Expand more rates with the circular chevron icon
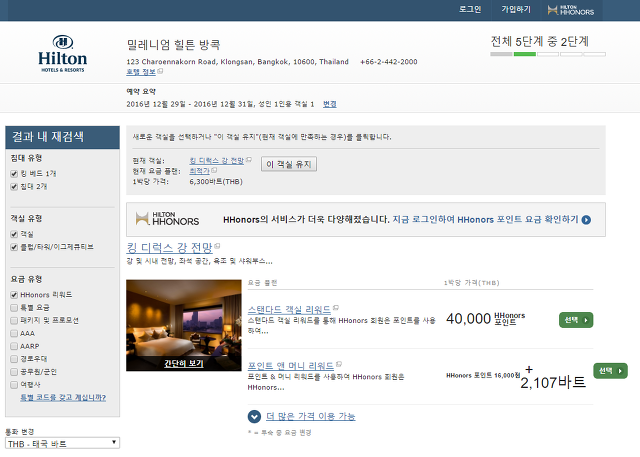Image resolution: width=640 pixels, height=457 pixels. (254, 417)
